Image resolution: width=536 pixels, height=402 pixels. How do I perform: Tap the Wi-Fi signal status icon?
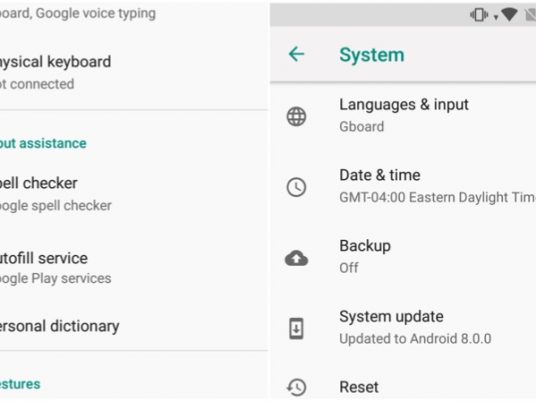[509, 15]
